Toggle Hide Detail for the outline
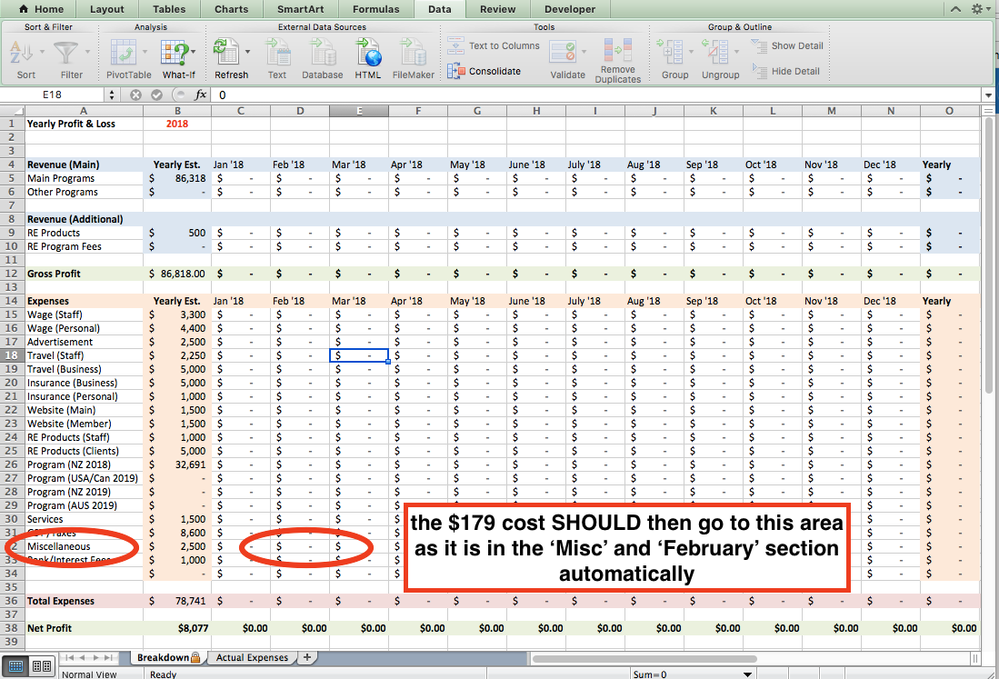999x679 pixels. point(785,70)
